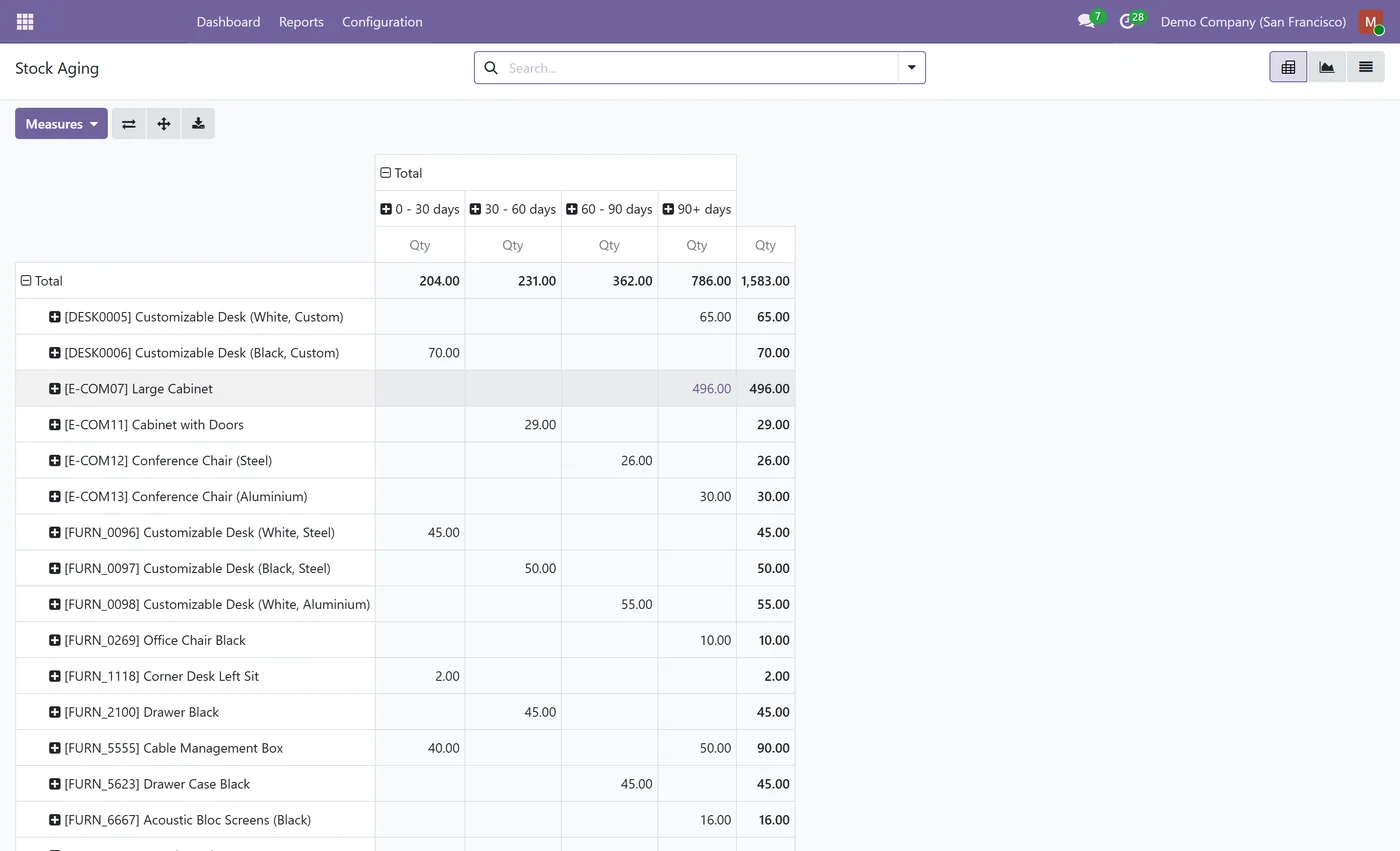The height and width of the screenshot is (851, 1400).
Task: Focus the Search input field
Action: tap(700, 68)
